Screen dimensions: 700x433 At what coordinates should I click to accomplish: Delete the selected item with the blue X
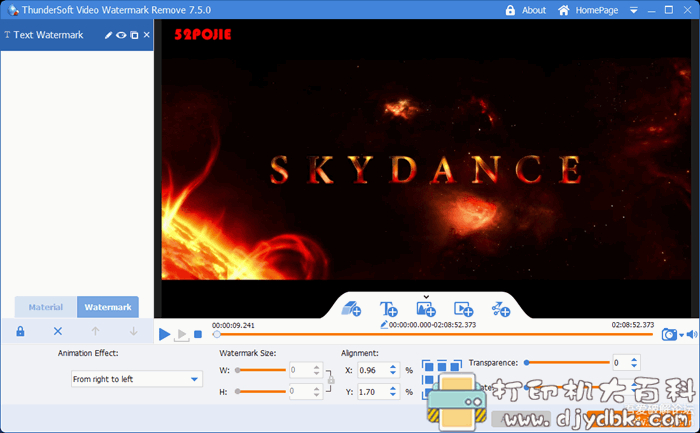point(58,331)
